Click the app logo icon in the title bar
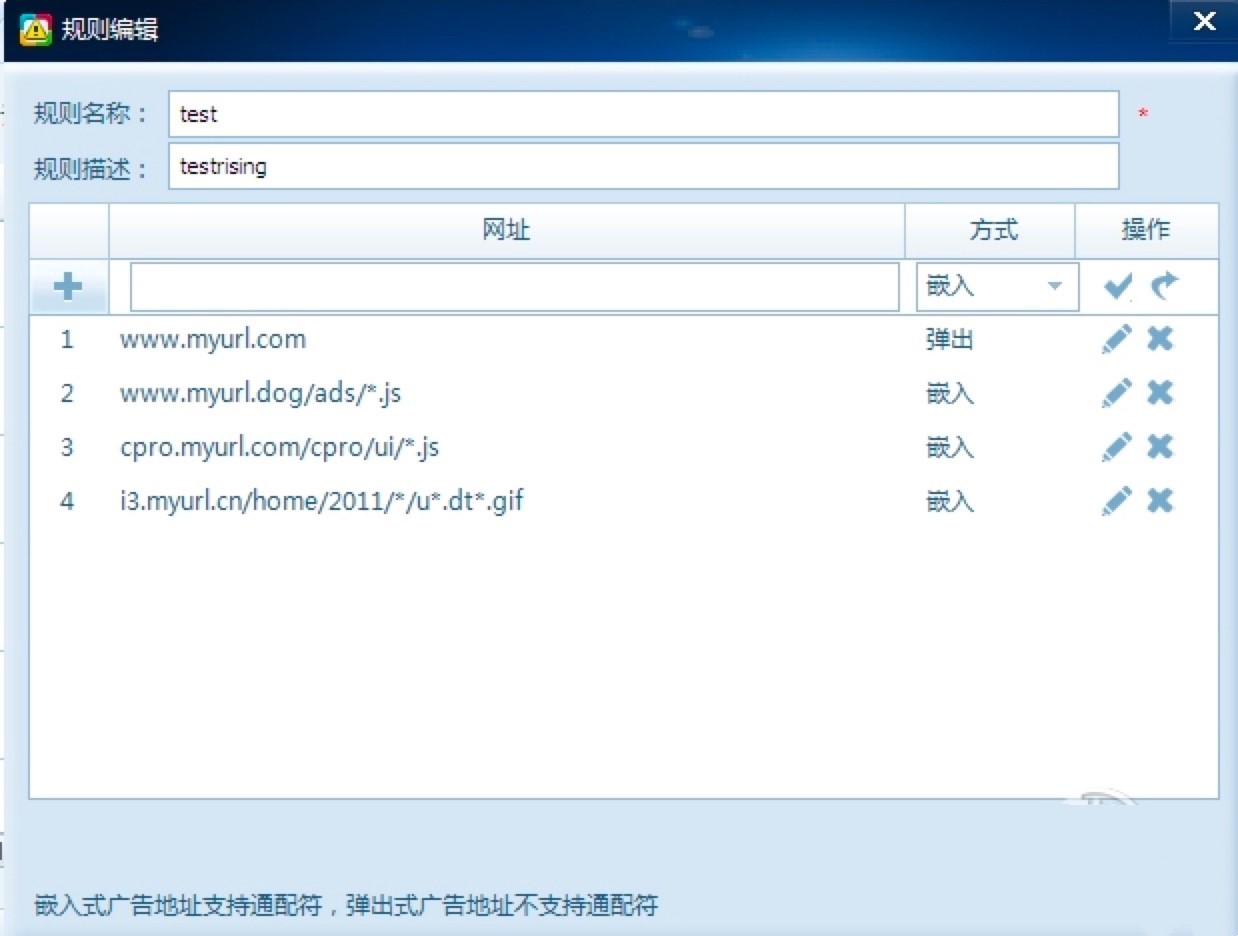 (x=36, y=30)
